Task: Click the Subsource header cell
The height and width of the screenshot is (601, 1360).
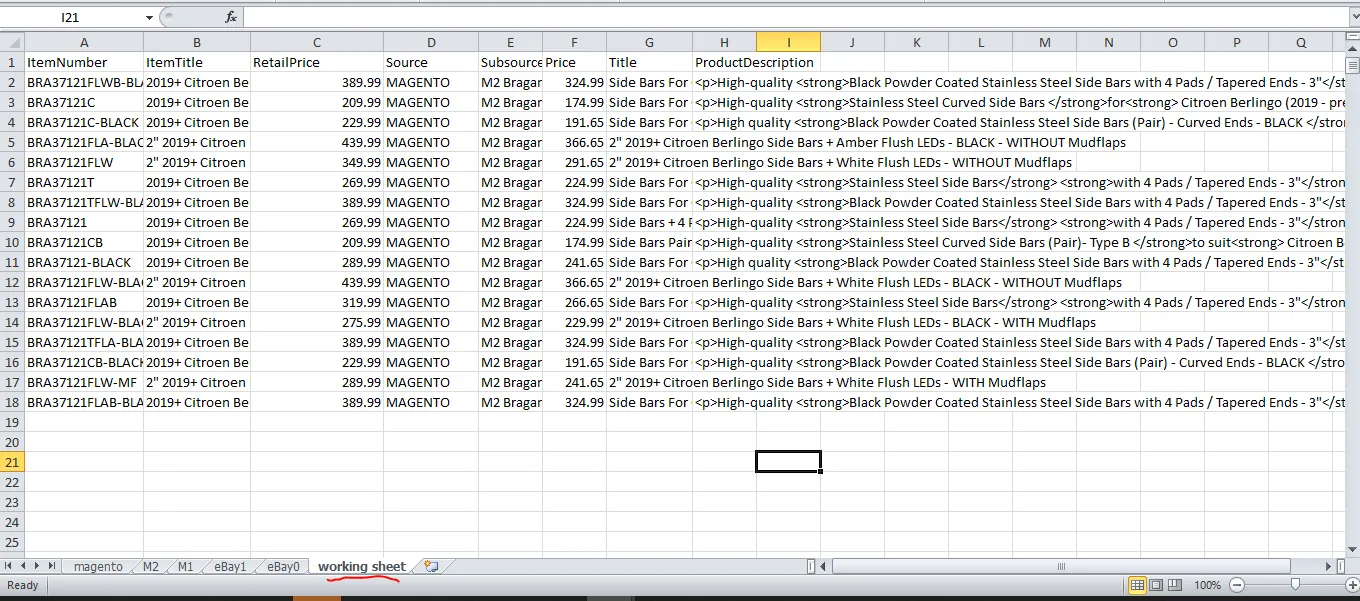Action: pos(511,62)
